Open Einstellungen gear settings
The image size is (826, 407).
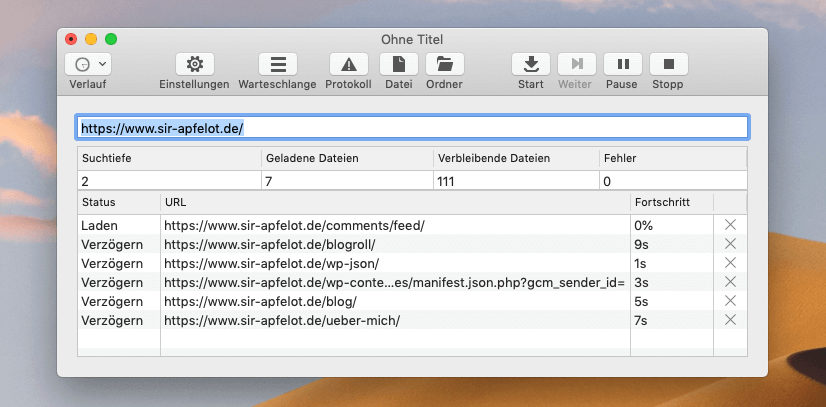coord(194,64)
